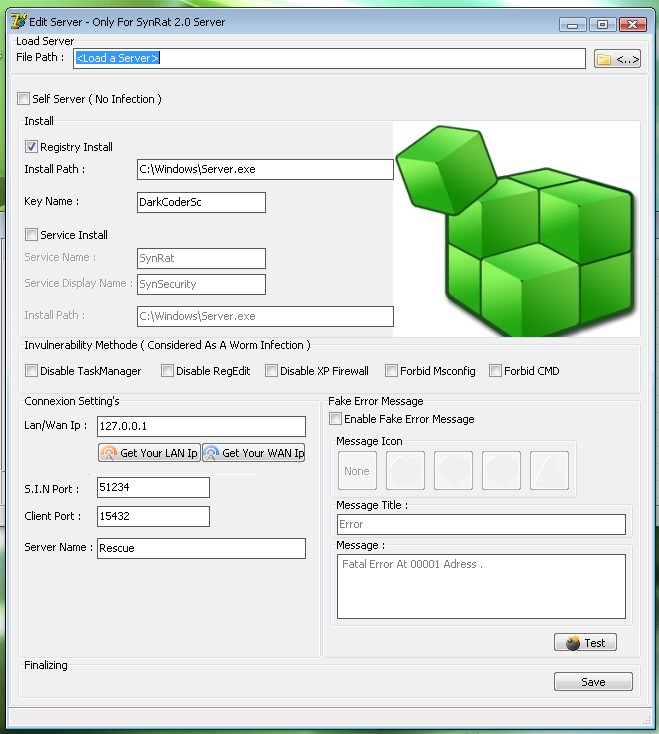Enable the Self Server (No Infection) checkbox
Viewport: 659px width, 734px height.
pos(23,99)
